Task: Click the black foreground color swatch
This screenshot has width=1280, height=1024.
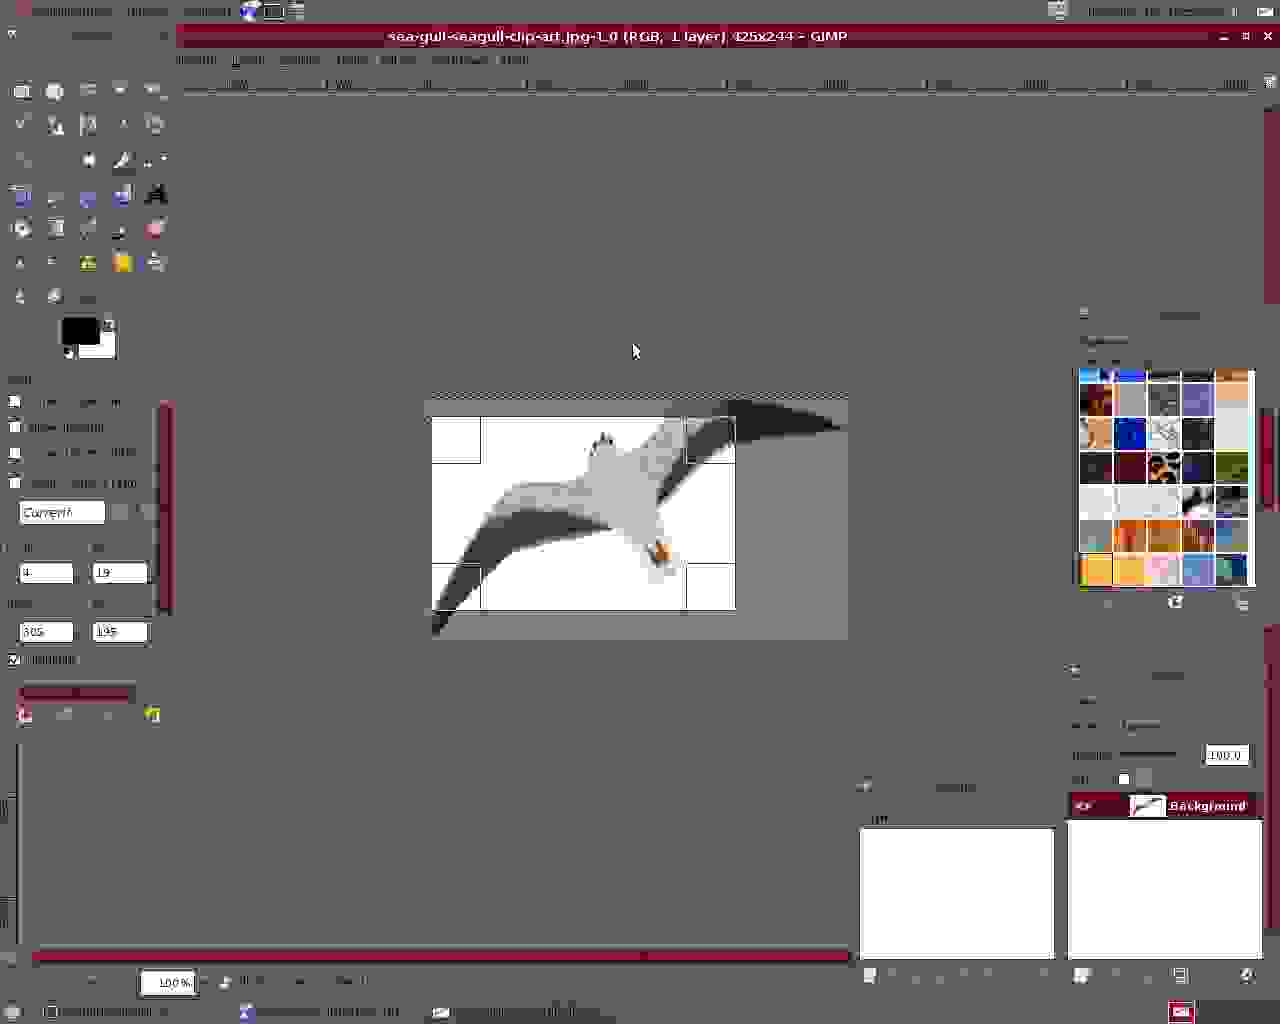Action: coord(79,330)
